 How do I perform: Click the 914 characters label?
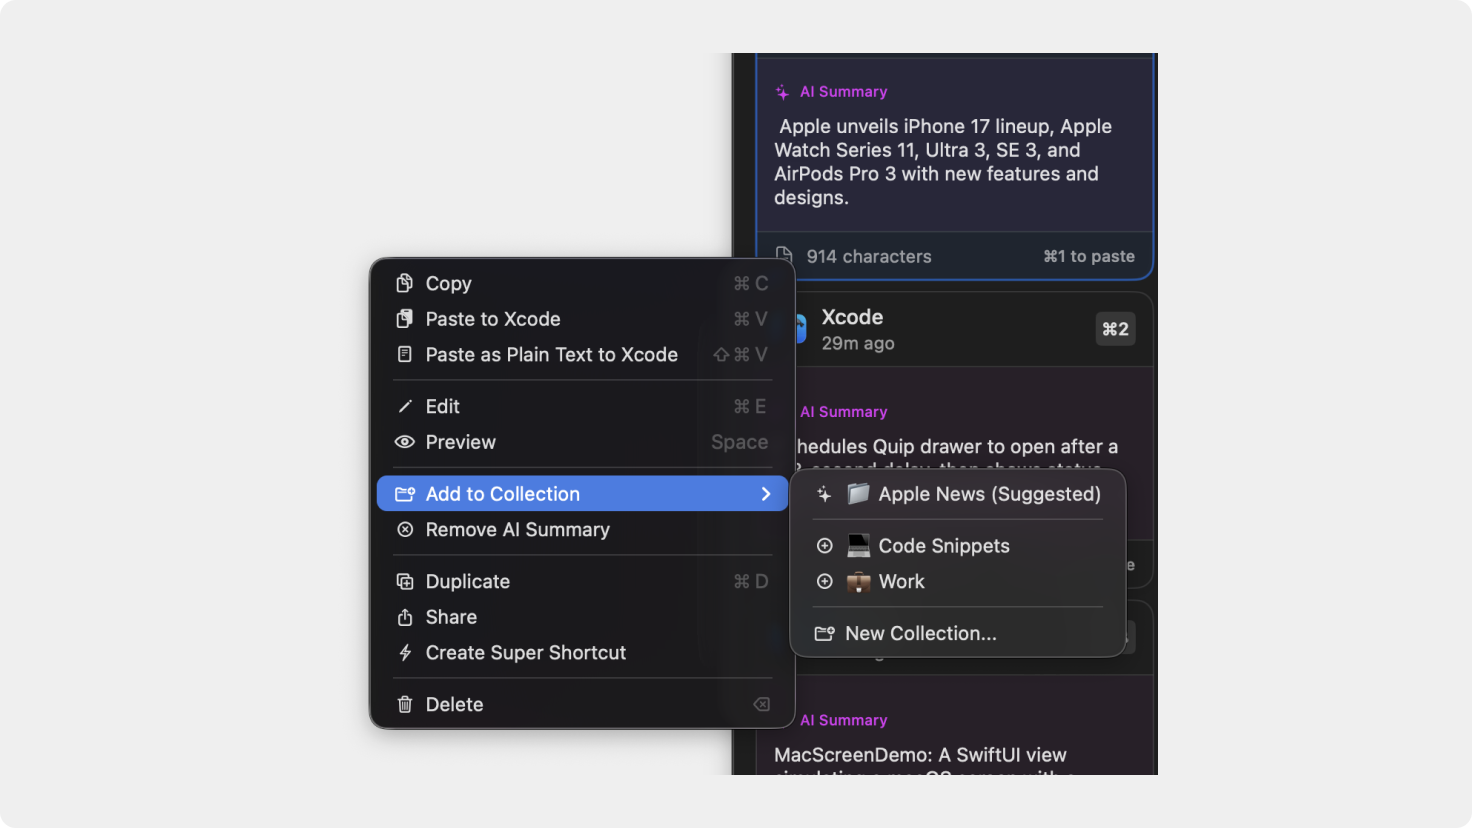pyautogui.click(x=869, y=256)
